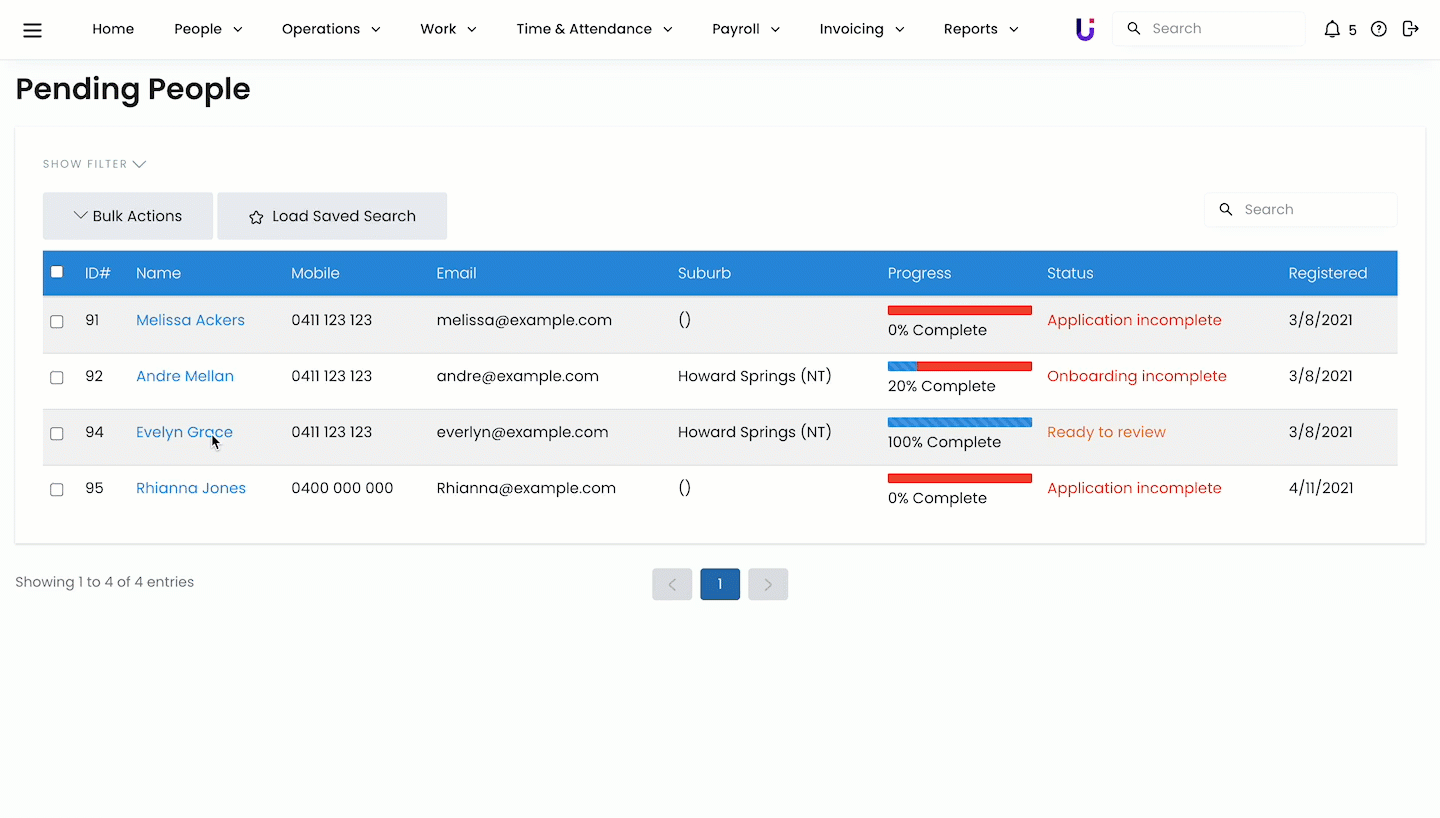Screen dimensions: 1440x818
Task: Tick the checkbox for Melissa Ackers
Action: point(57,322)
